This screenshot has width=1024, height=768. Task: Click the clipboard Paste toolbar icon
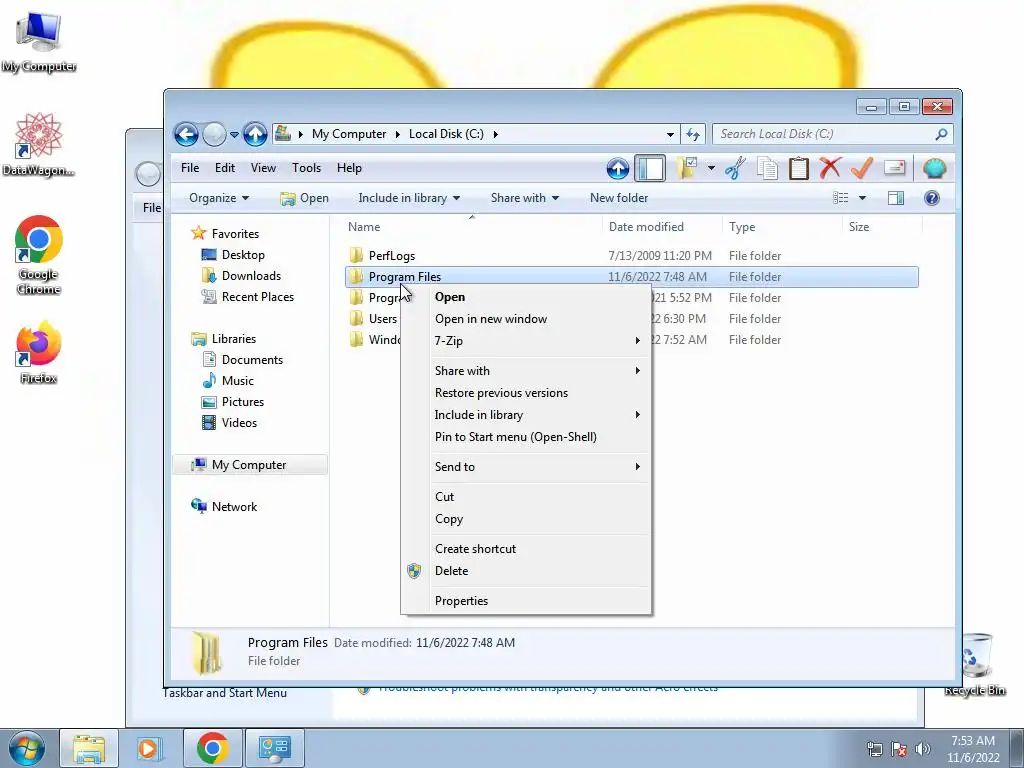(799, 168)
